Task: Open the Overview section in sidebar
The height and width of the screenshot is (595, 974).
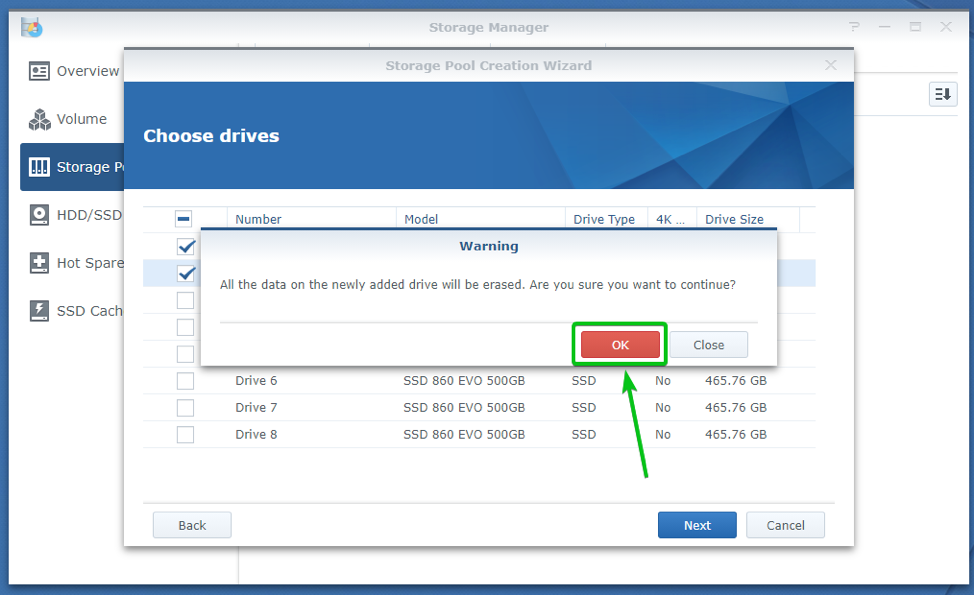Action: (x=73, y=71)
